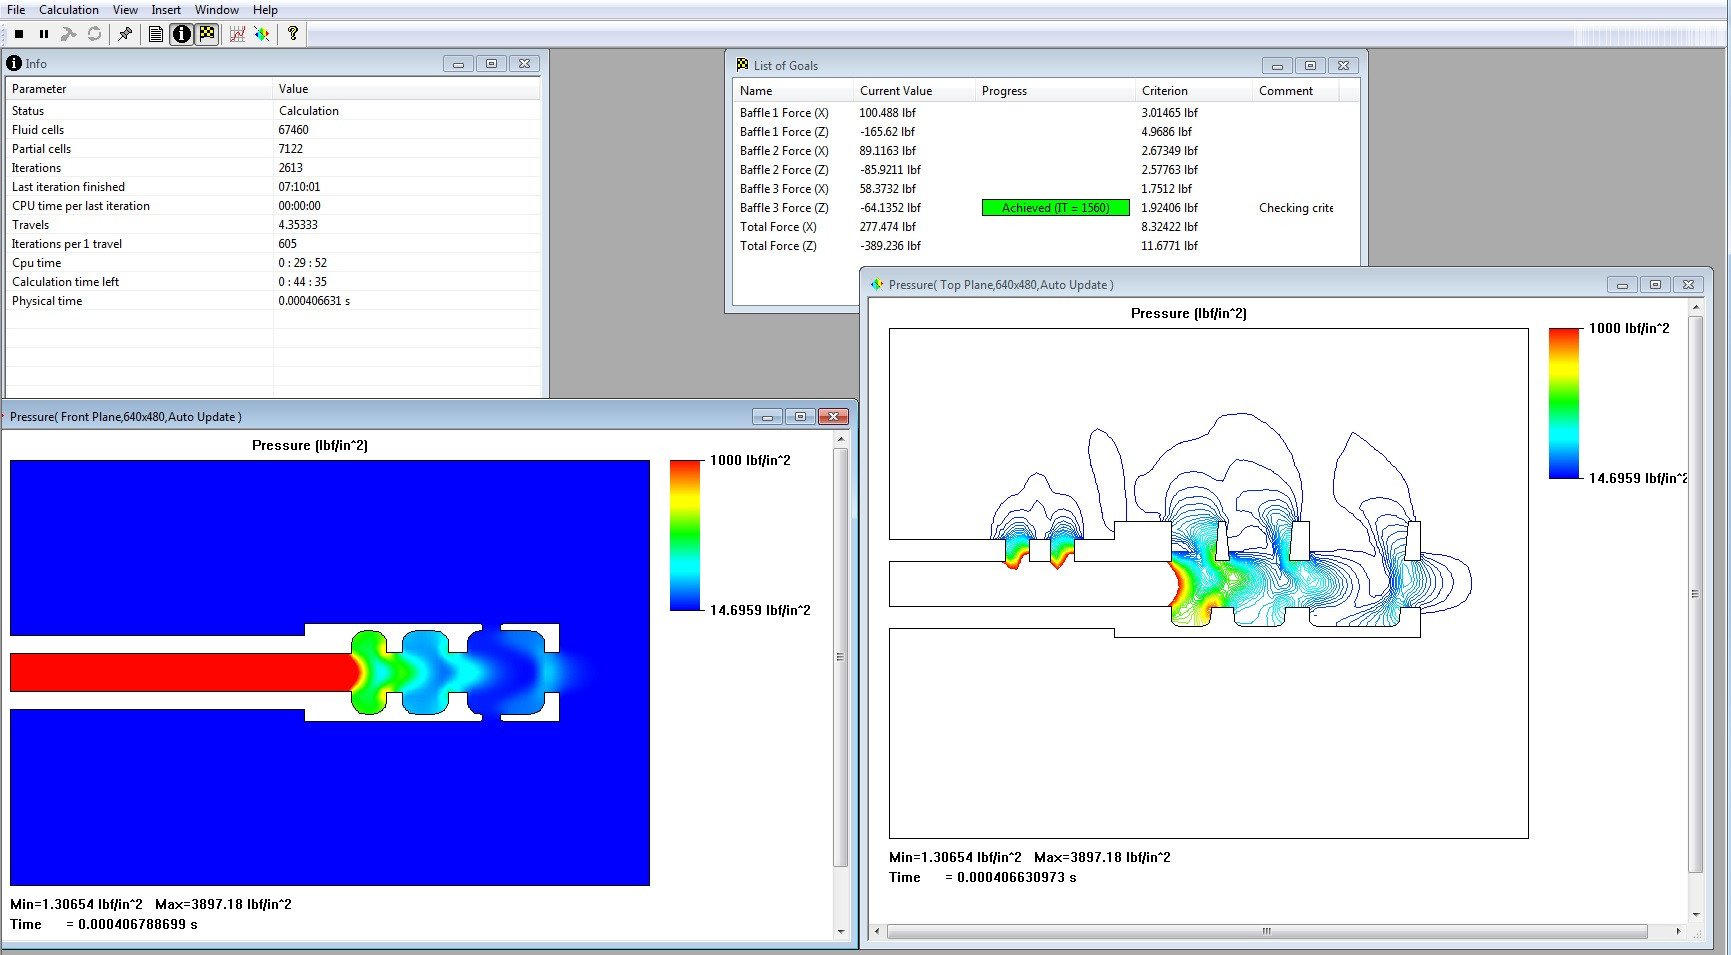Viewport: 1731px width, 955px height.
Task: Open Help using the question mark icon
Action: 292,33
